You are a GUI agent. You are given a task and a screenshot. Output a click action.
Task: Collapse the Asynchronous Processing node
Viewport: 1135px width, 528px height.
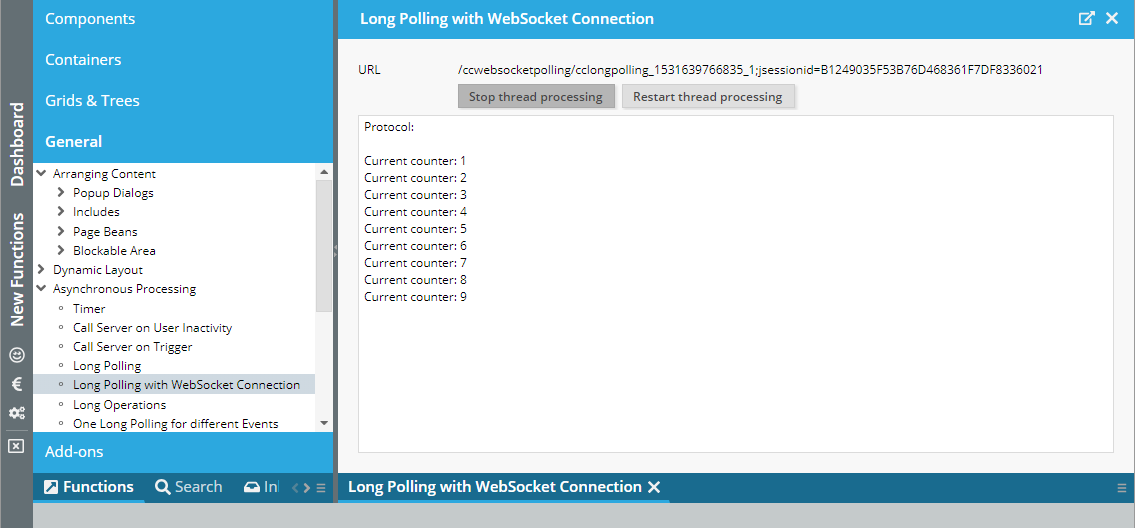pyautogui.click(x=41, y=289)
